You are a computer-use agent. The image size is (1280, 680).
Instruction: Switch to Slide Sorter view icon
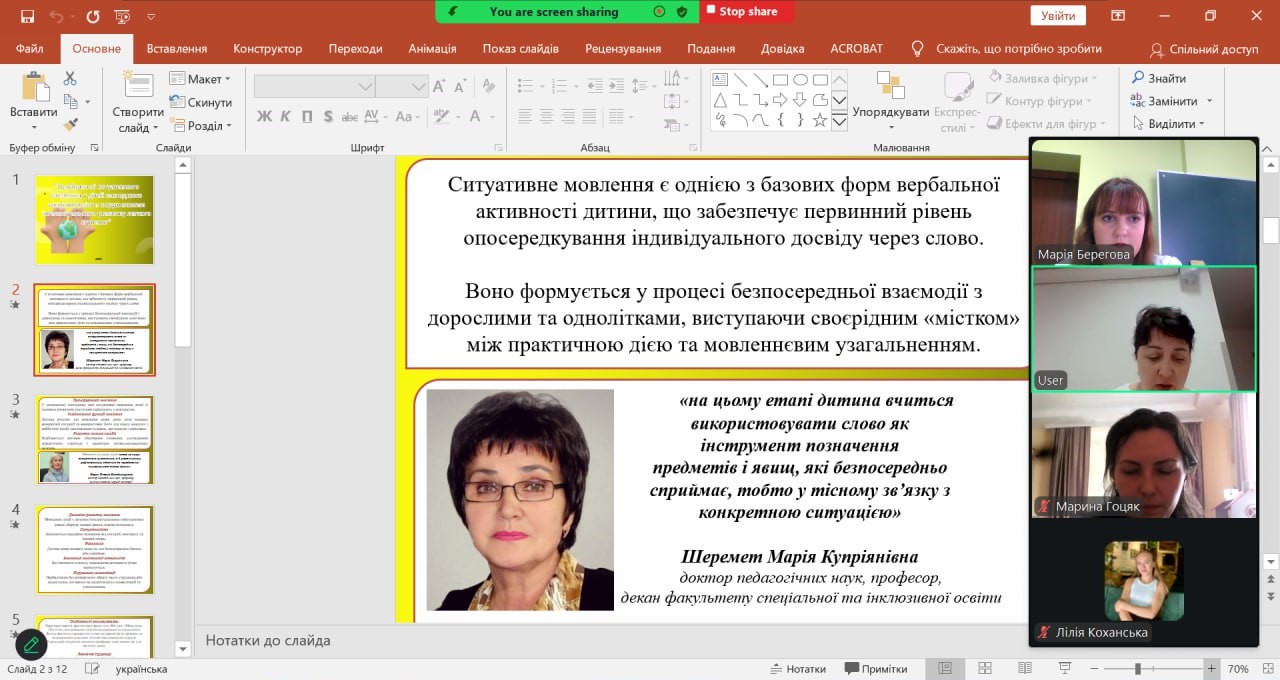pos(984,669)
